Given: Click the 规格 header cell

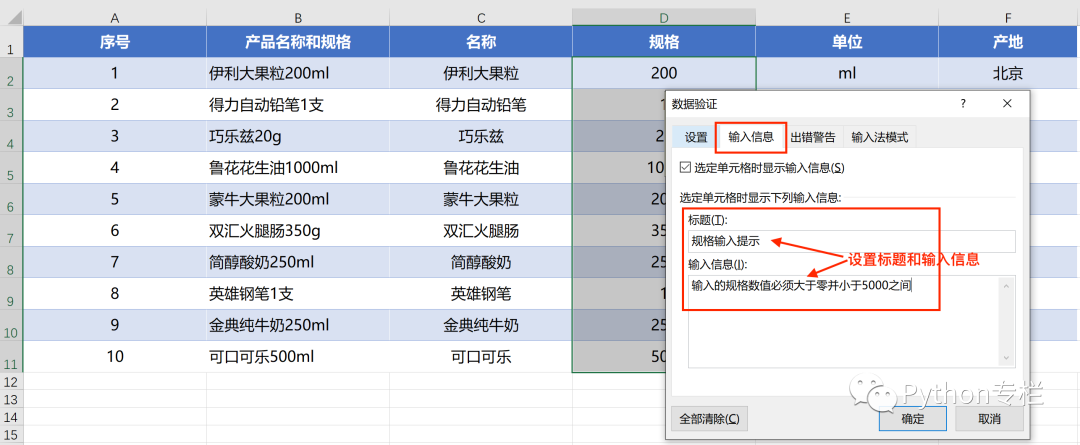Looking at the screenshot, I should [664, 42].
